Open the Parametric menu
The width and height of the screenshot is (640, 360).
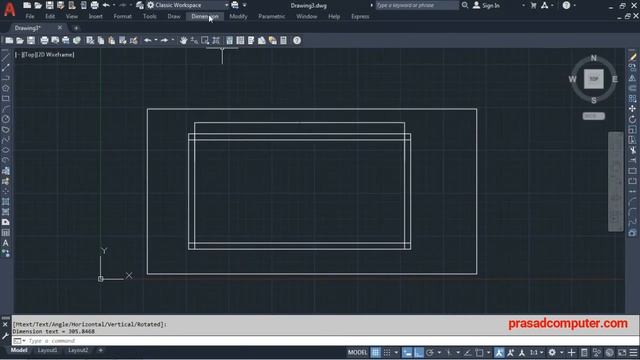[271, 17]
